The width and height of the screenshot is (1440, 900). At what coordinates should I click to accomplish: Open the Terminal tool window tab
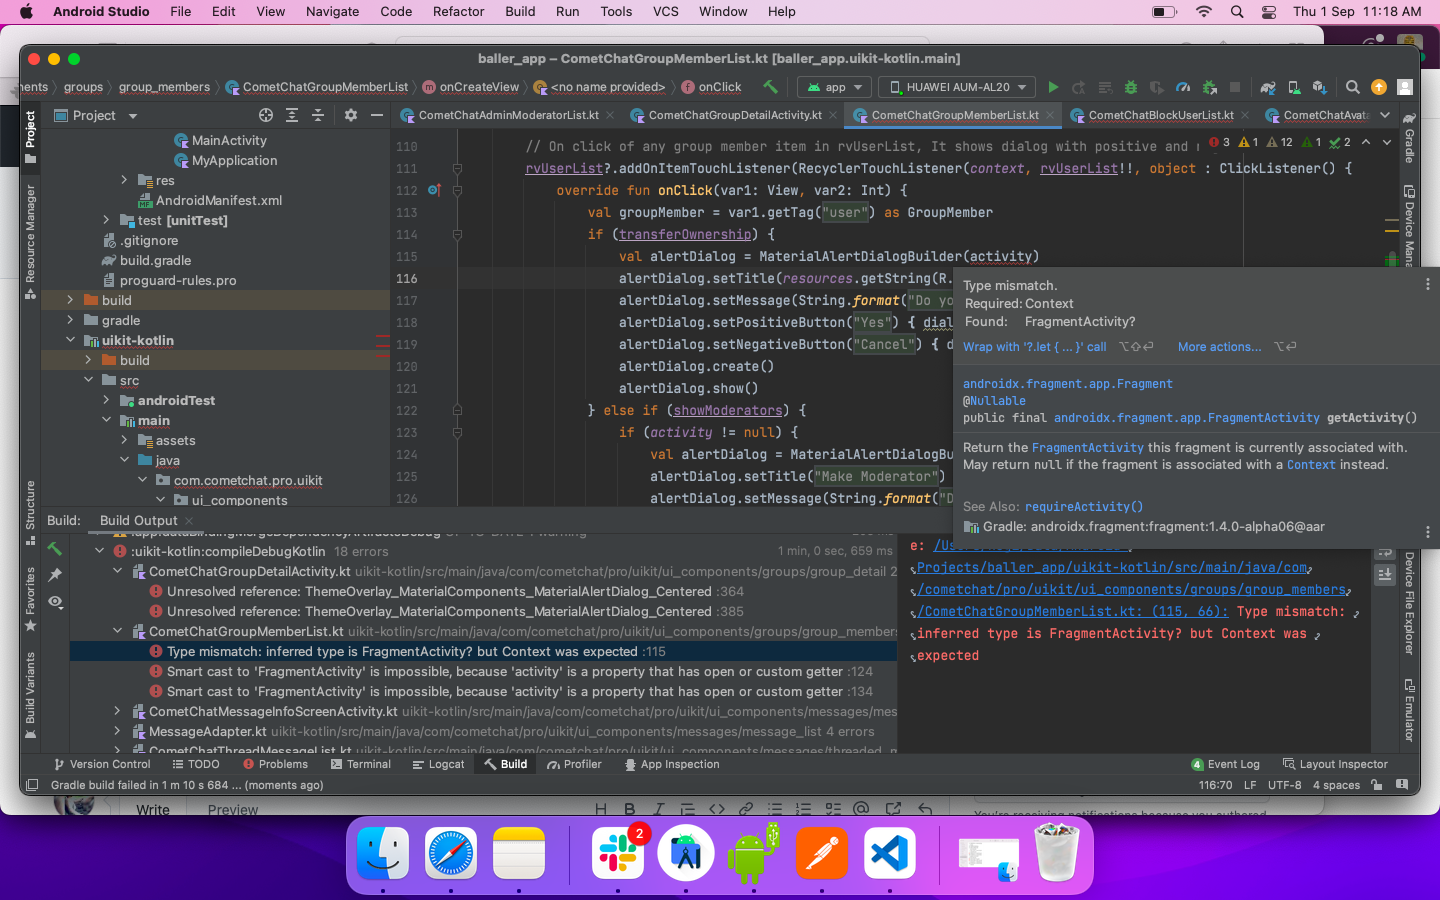359,764
